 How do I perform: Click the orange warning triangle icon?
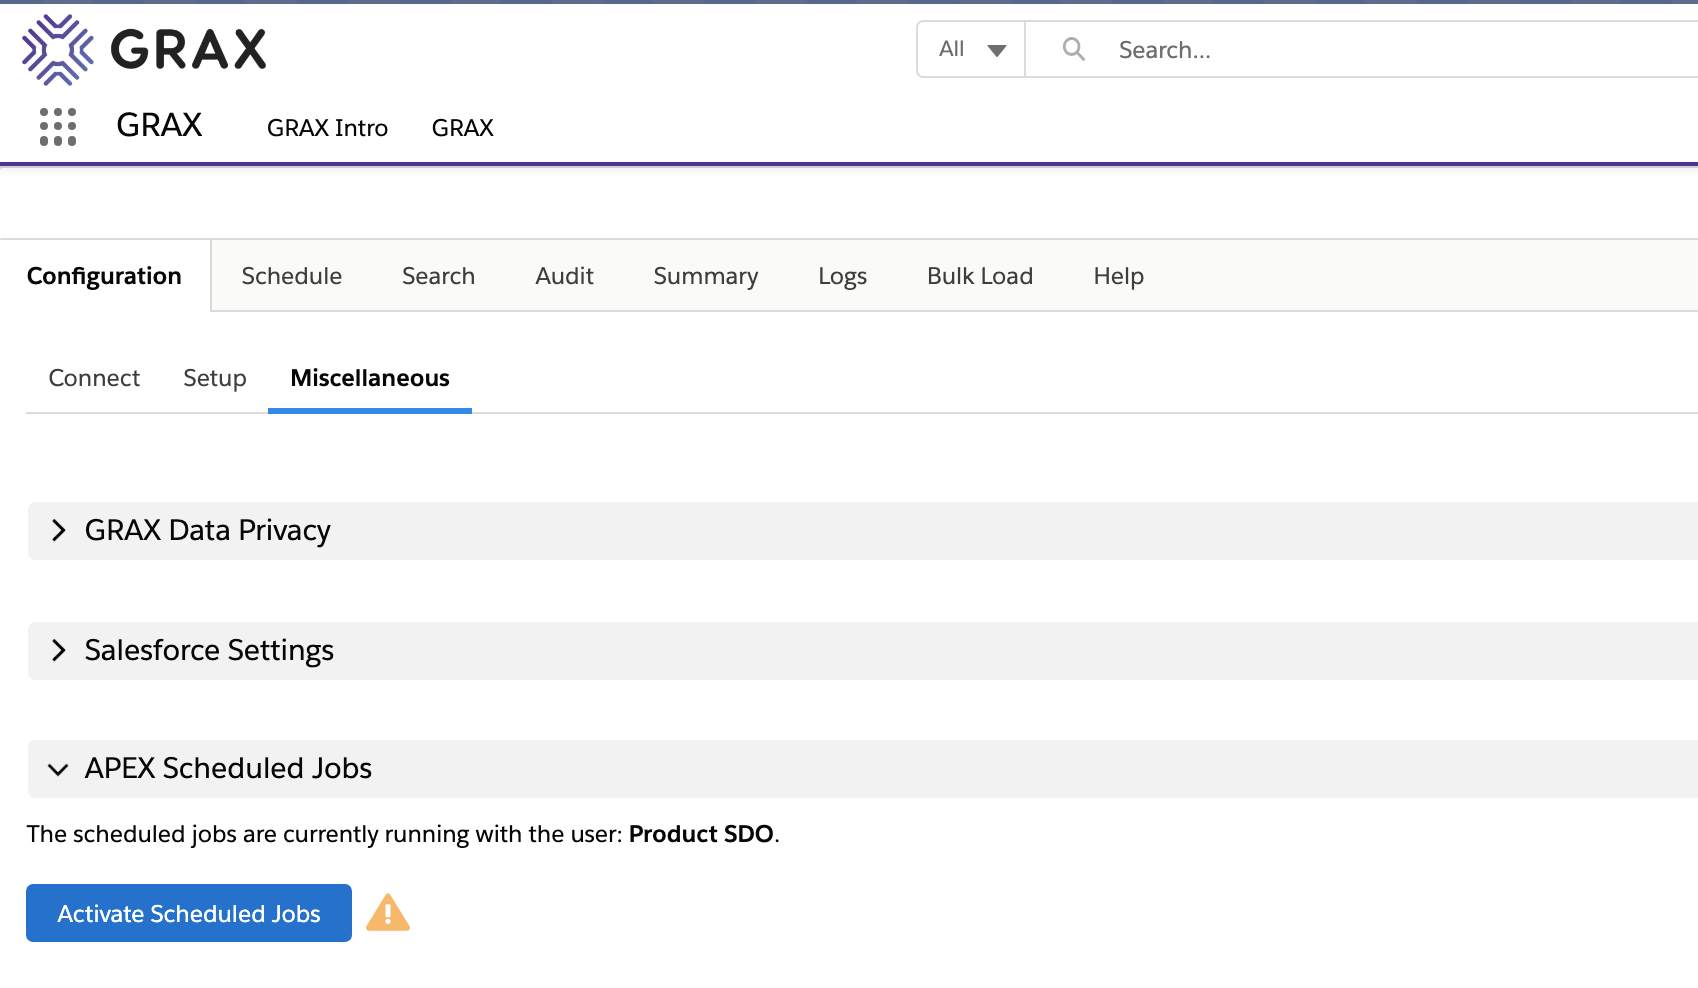pos(388,913)
